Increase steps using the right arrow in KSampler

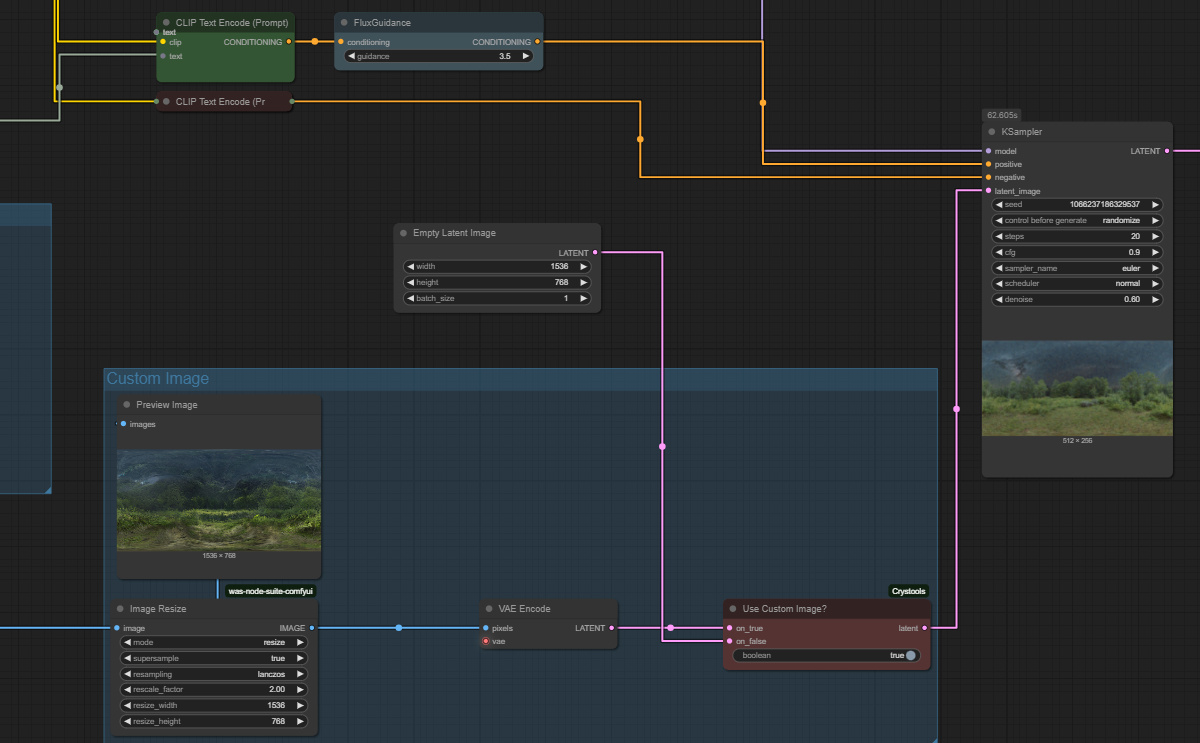[1156, 236]
